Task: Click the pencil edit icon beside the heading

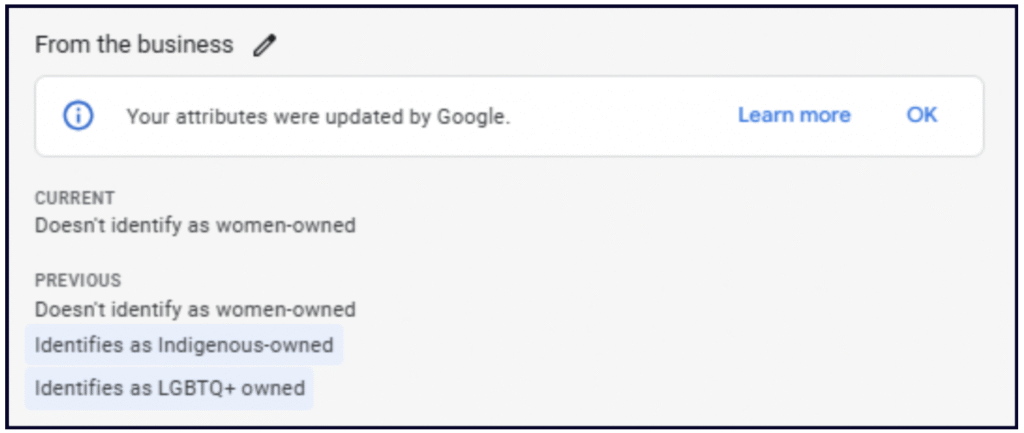Action: tap(264, 45)
